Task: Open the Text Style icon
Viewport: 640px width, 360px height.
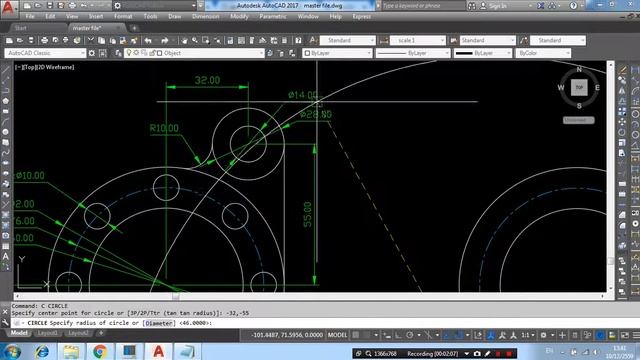Action: point(313,40)
